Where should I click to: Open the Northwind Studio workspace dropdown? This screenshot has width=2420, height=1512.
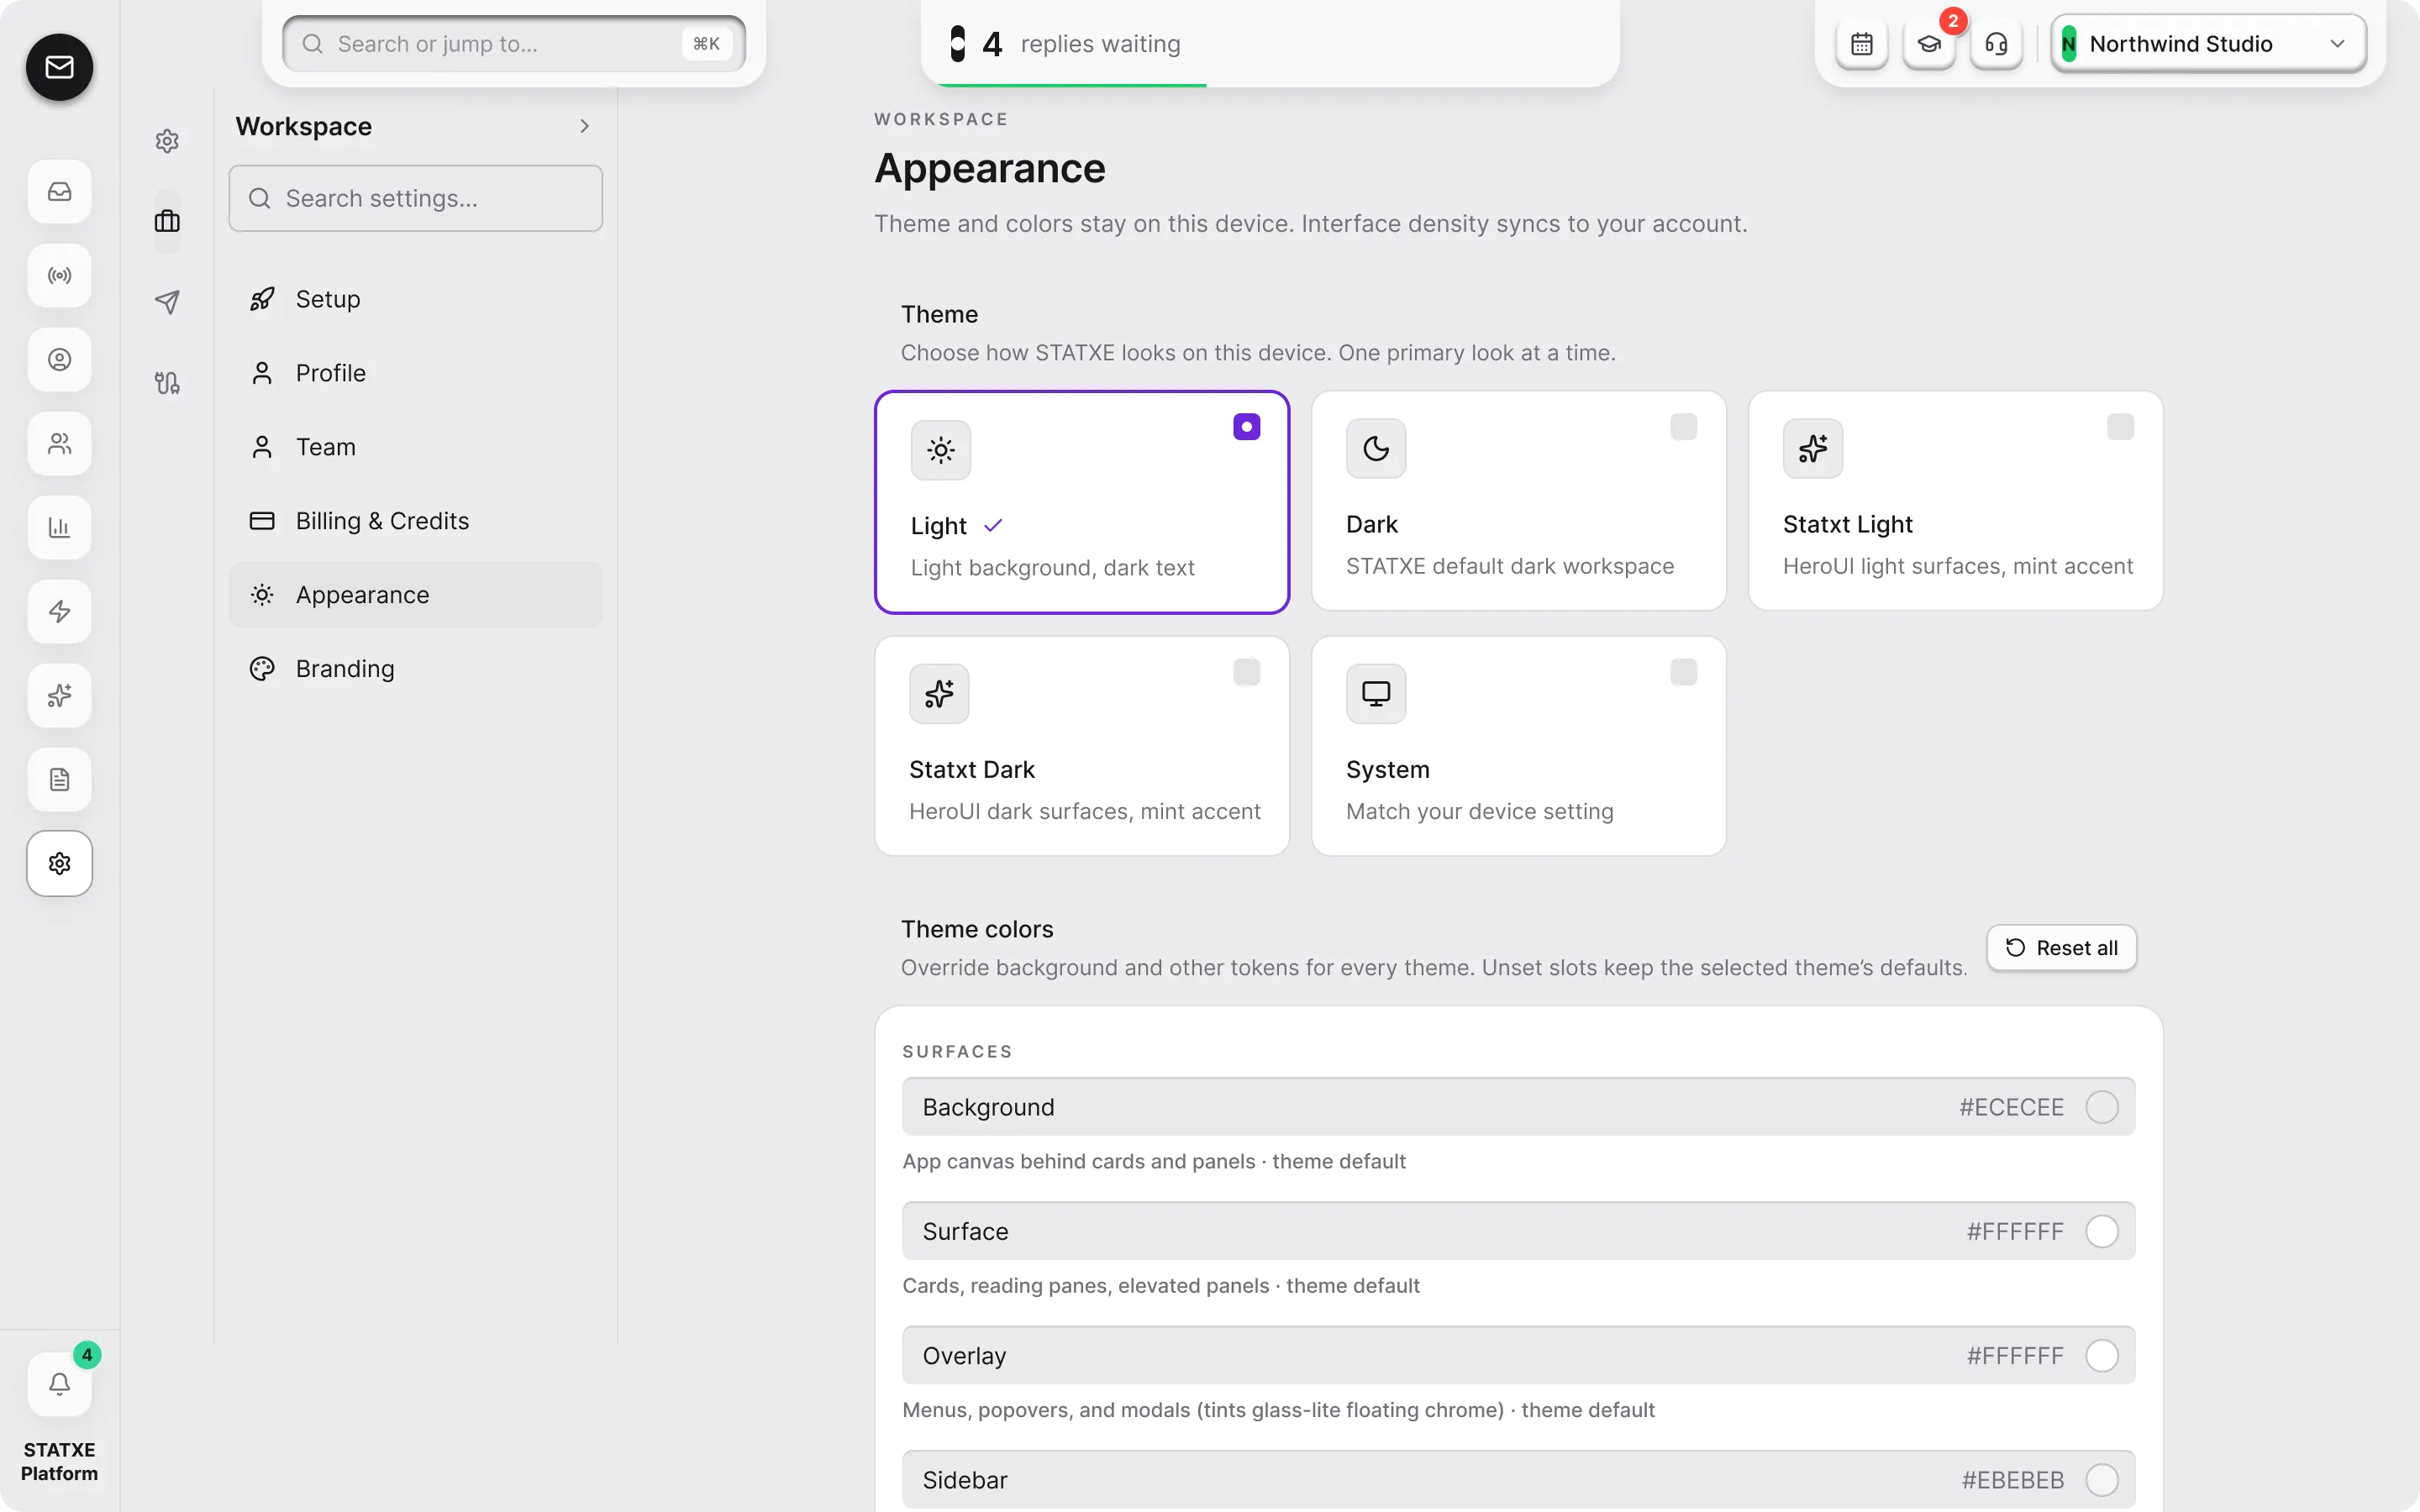(x=2208, y=44)
